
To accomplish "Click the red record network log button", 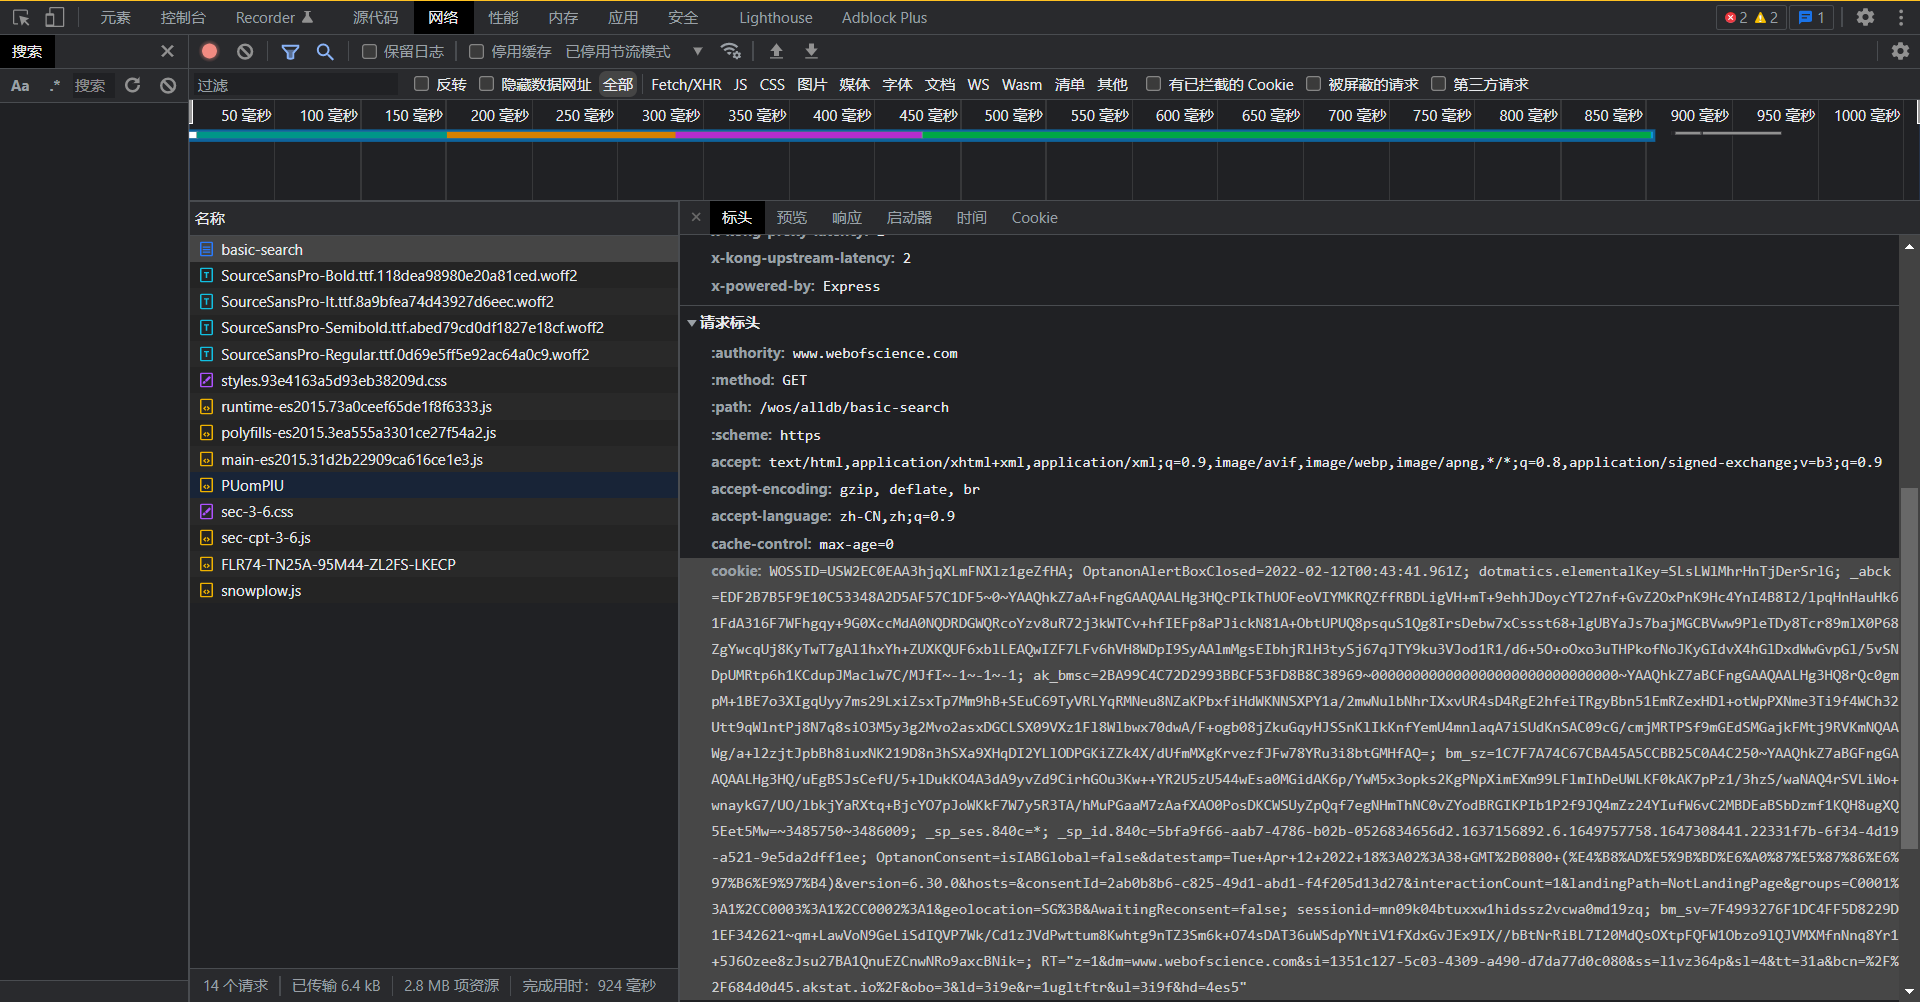I will [209, 51].
